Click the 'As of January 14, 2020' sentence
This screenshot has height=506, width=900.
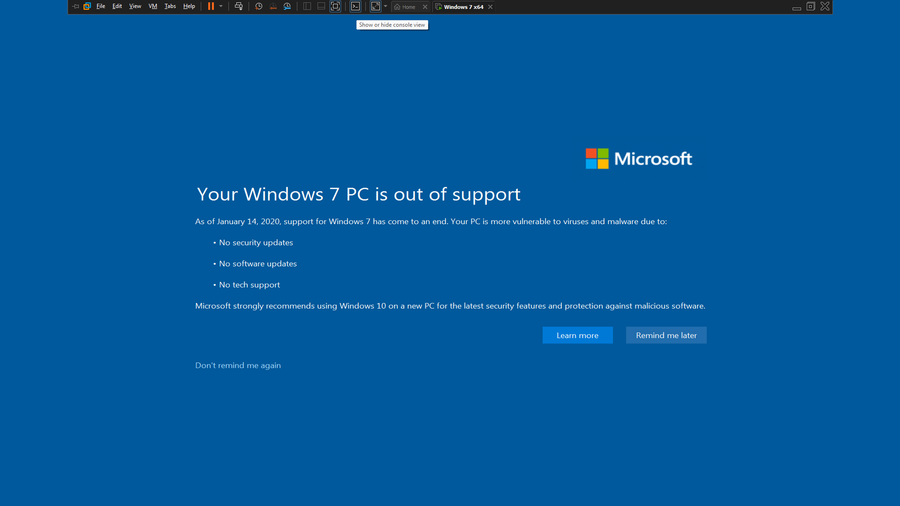(431, 221)
